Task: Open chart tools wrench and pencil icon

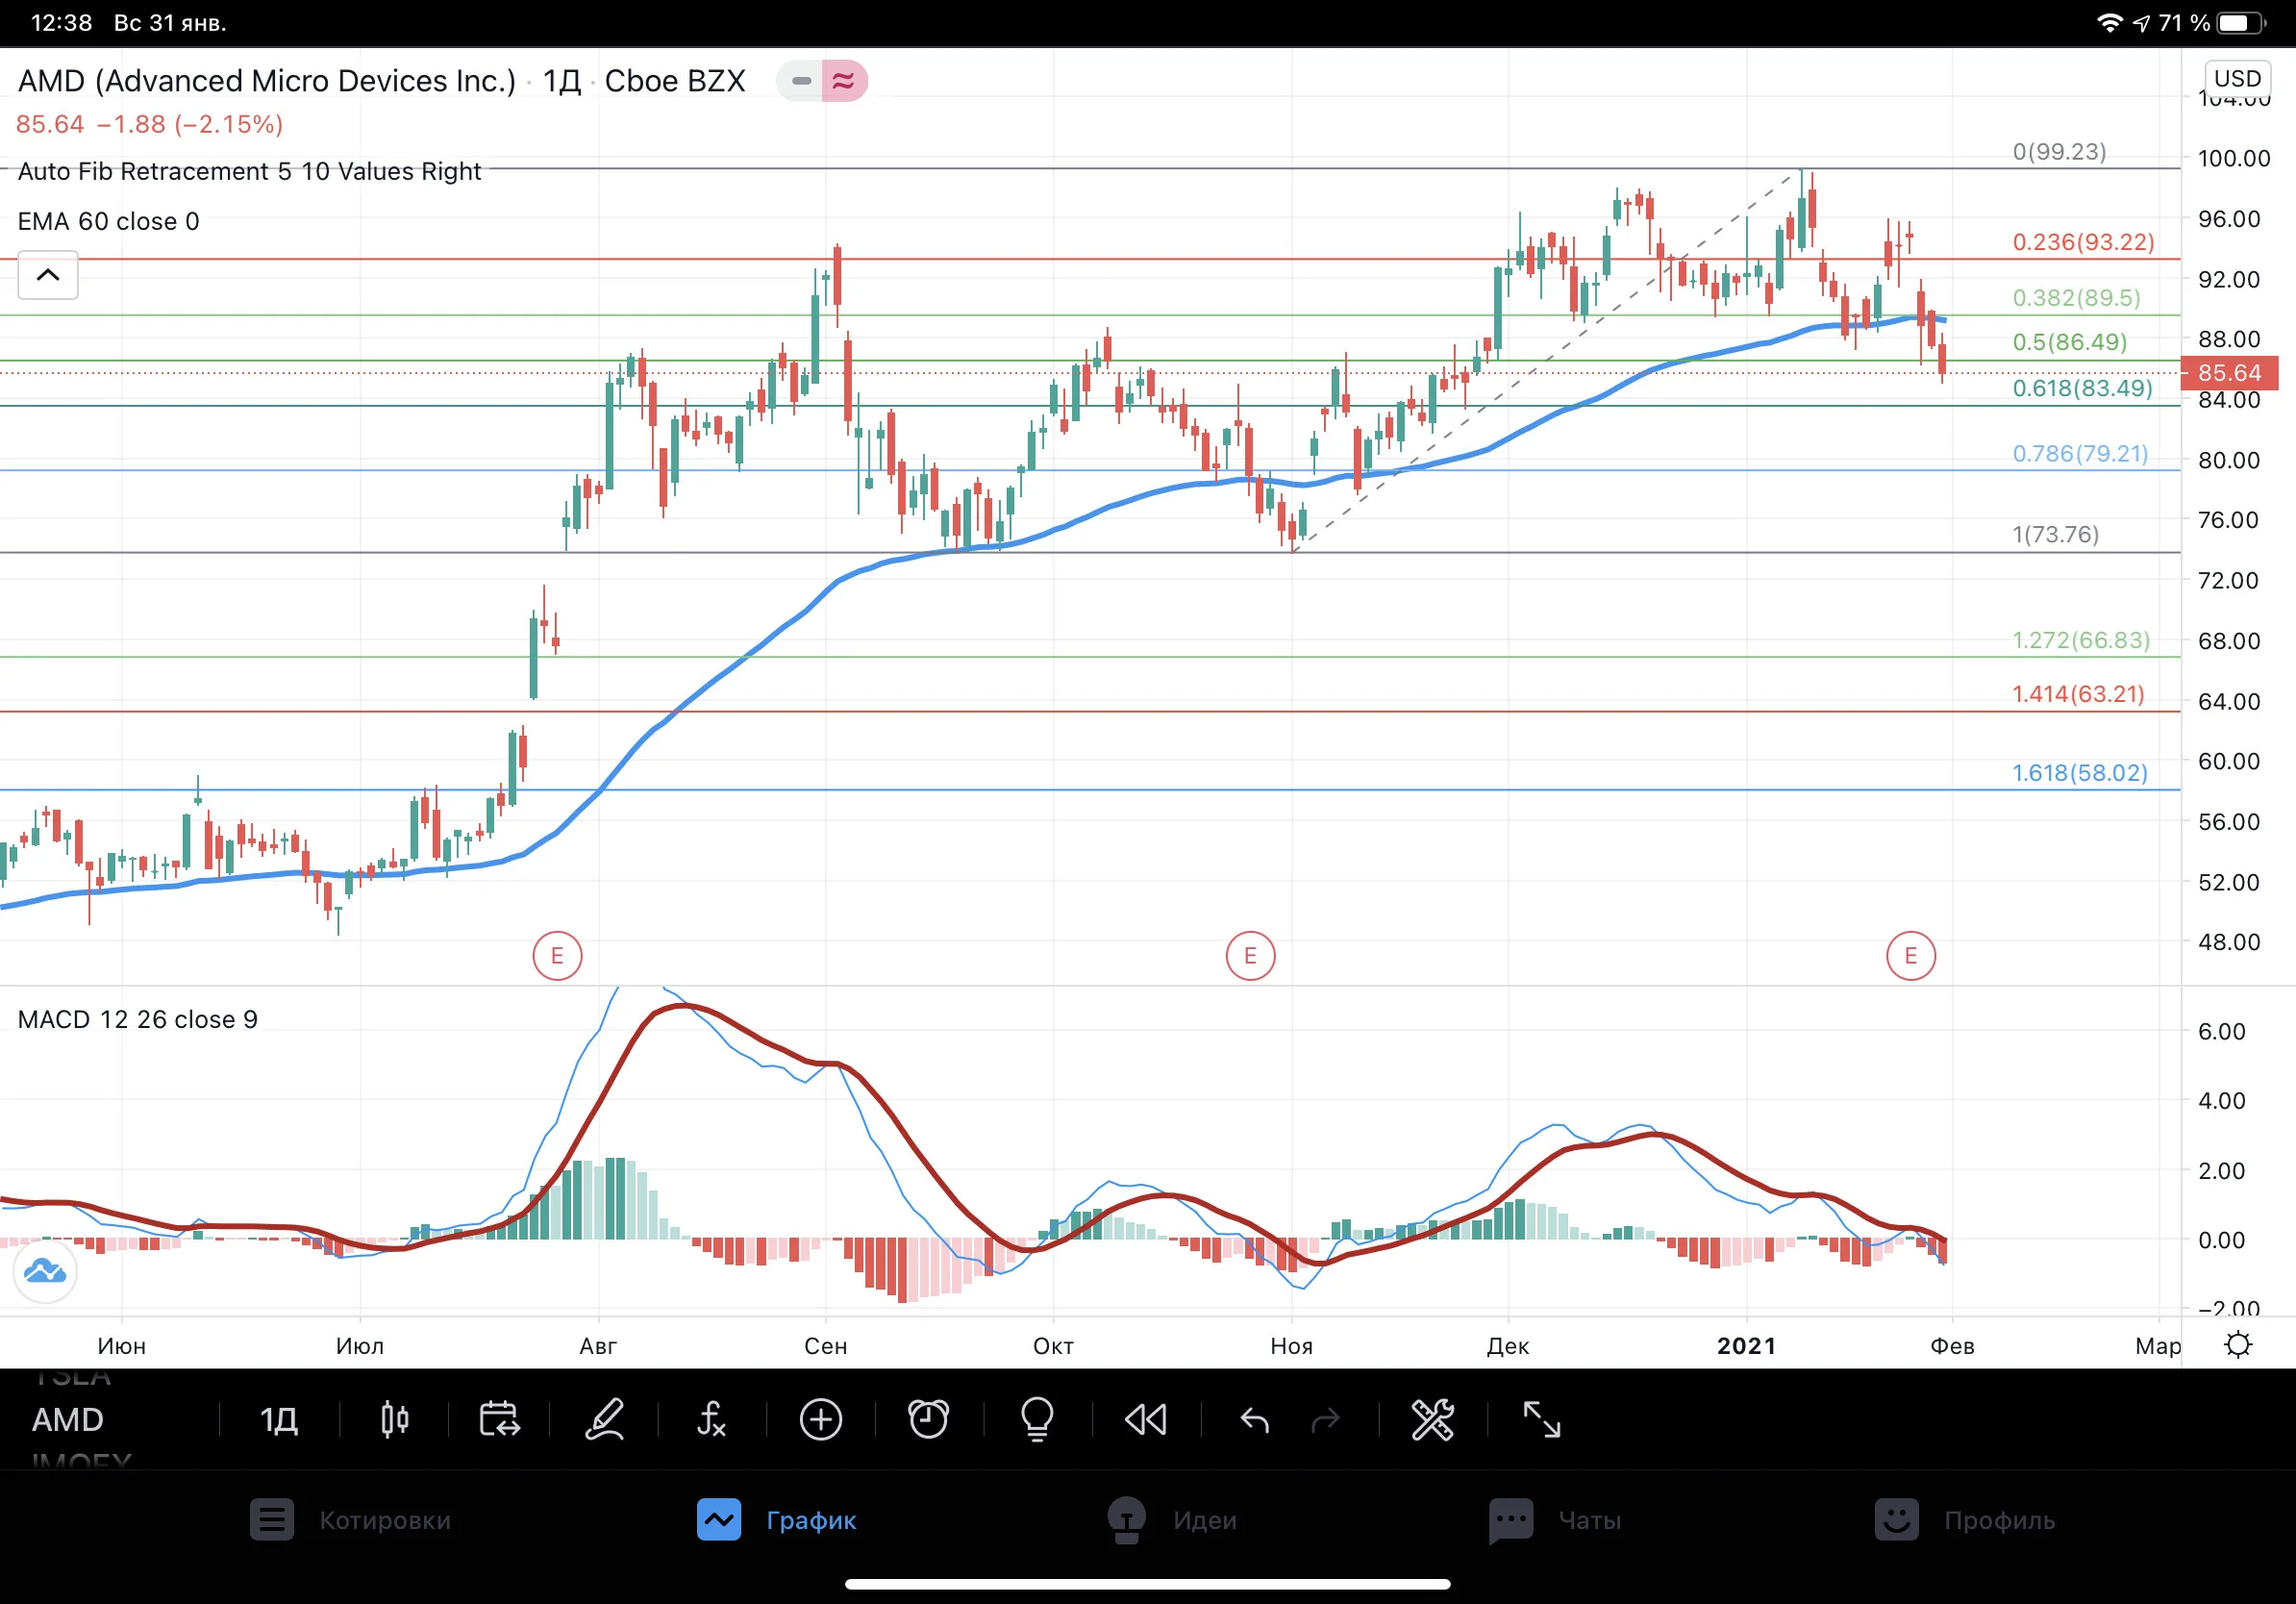Action: pos(1432,1419)
